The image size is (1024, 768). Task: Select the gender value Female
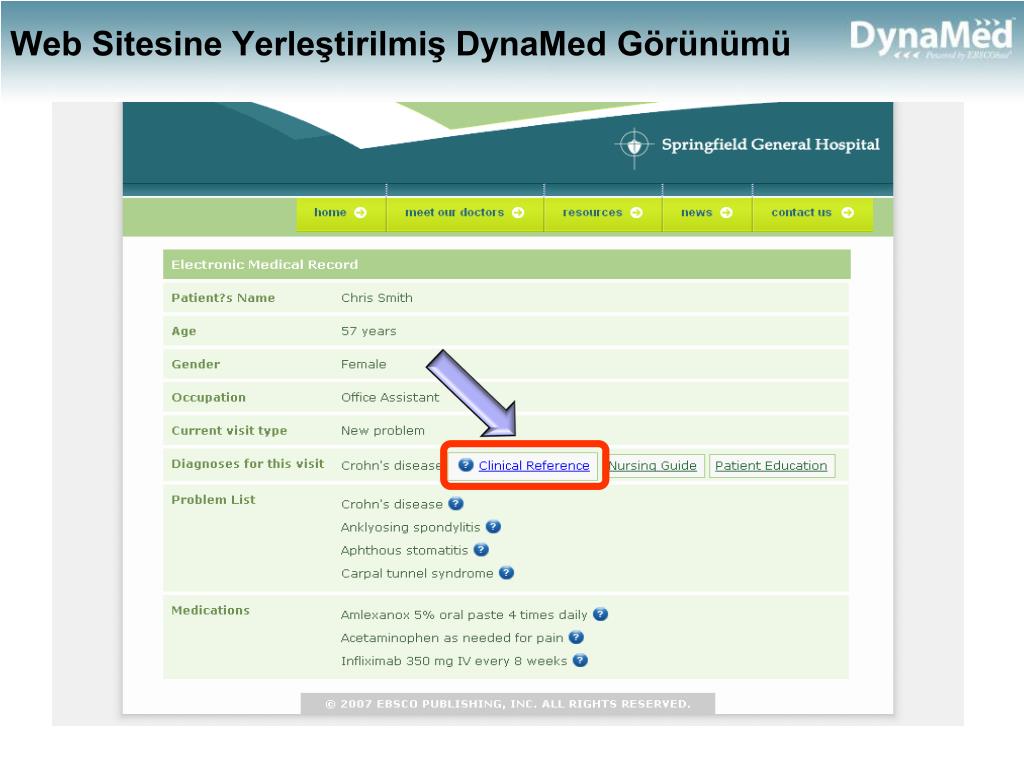(363, 364)
